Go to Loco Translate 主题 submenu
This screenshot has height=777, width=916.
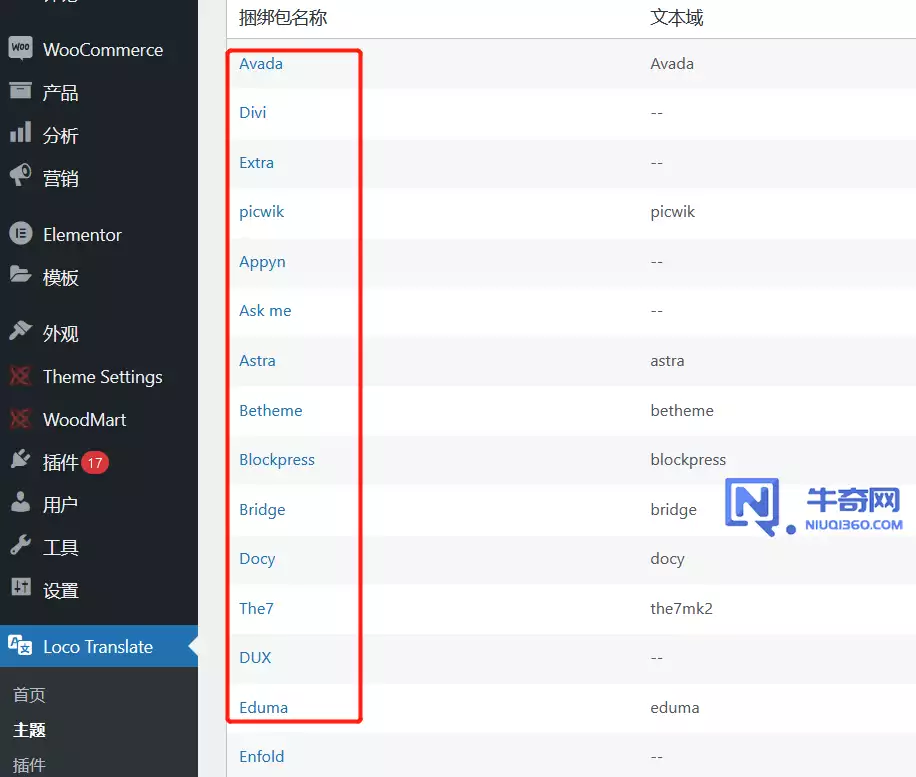point(29,730)
